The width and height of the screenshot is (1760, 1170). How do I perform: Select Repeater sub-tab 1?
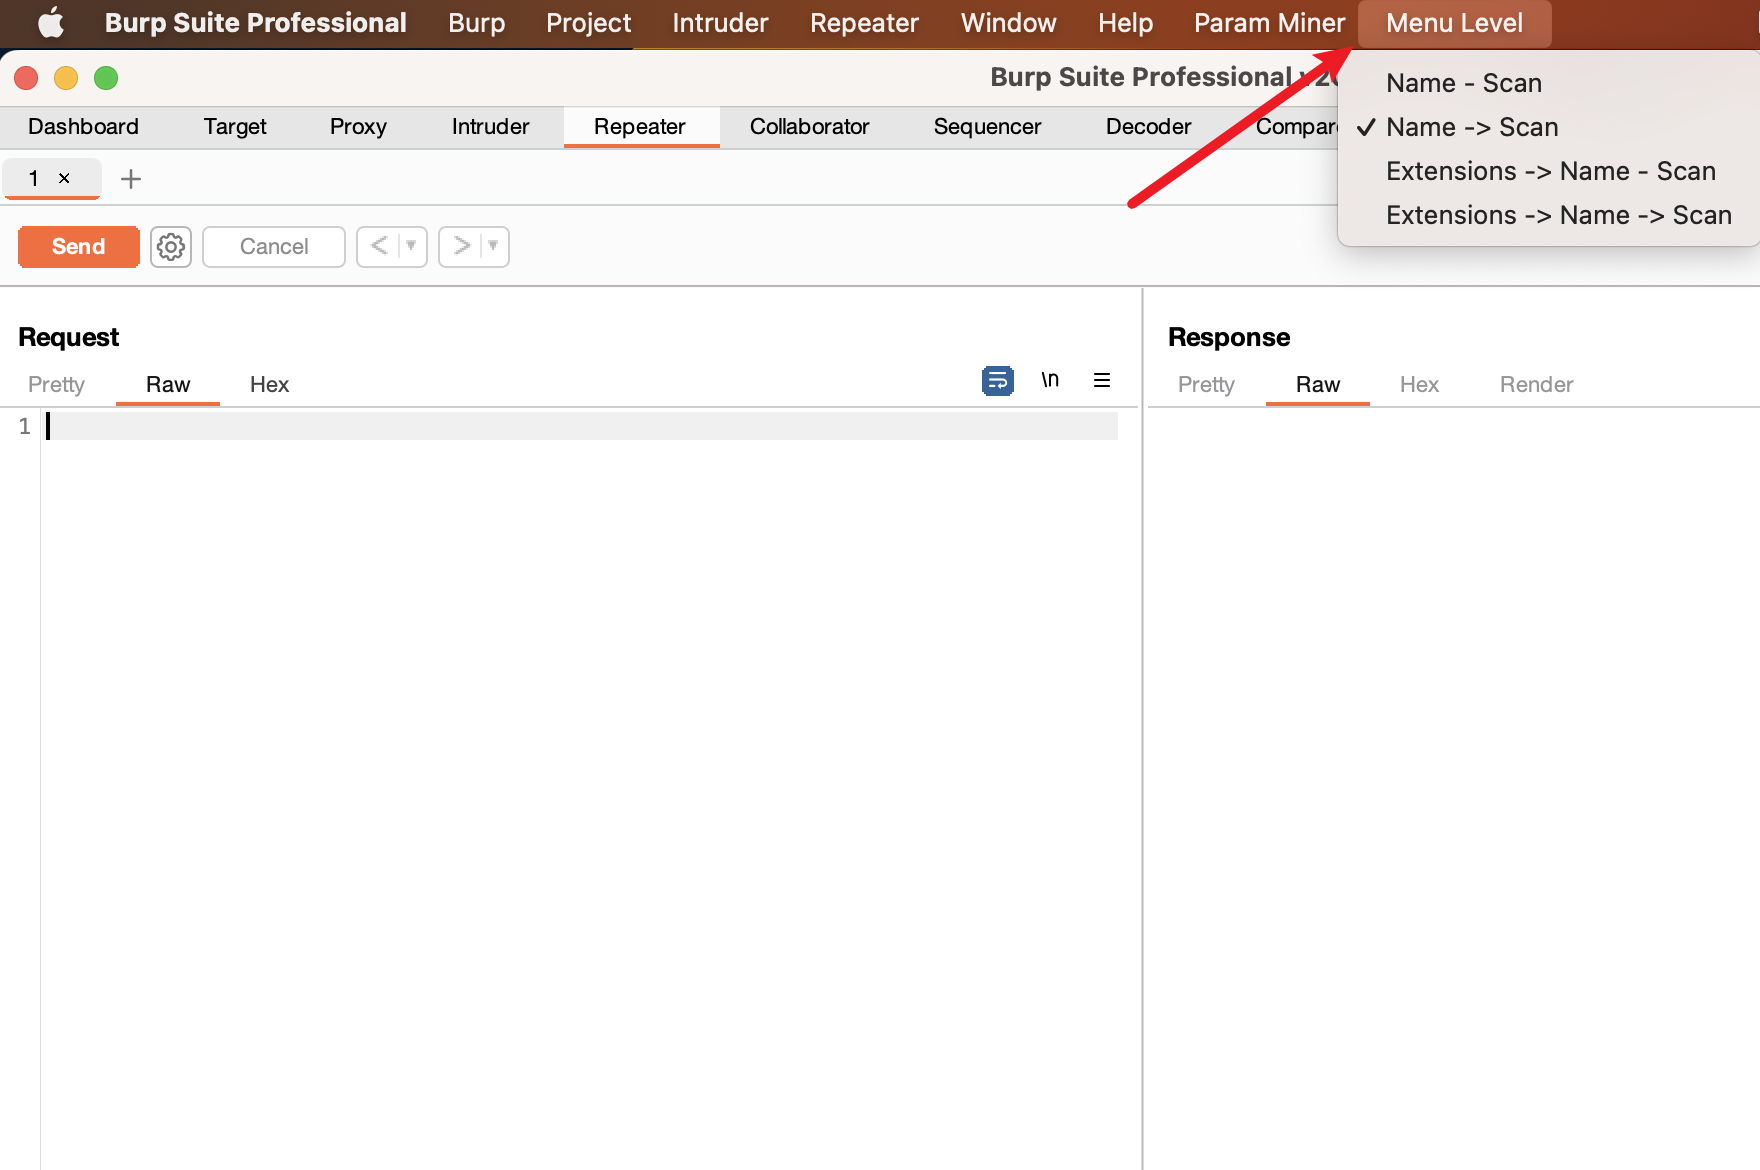point(34,178)
